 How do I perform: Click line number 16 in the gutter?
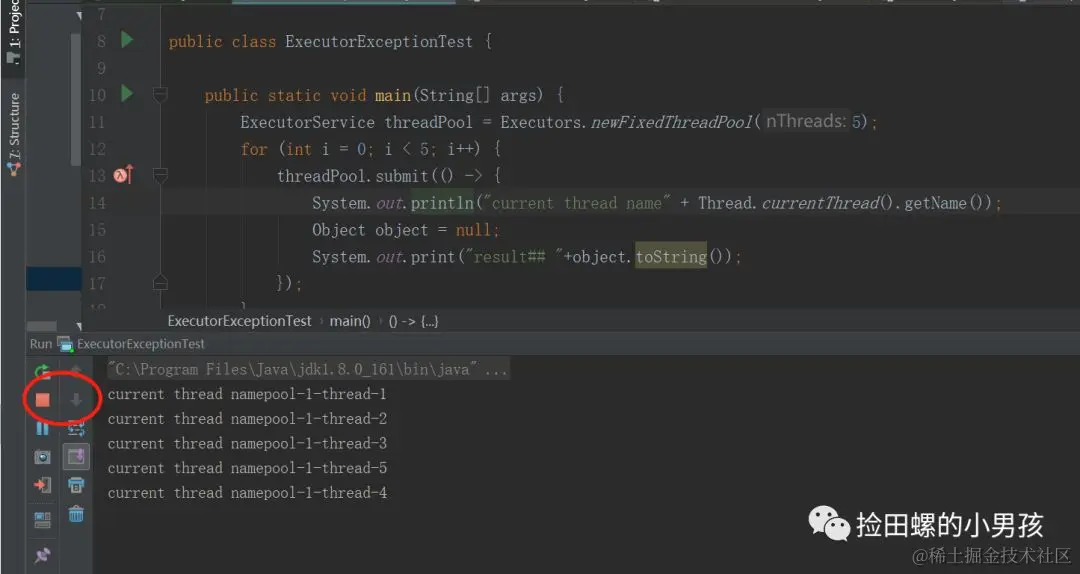(97, 256)
